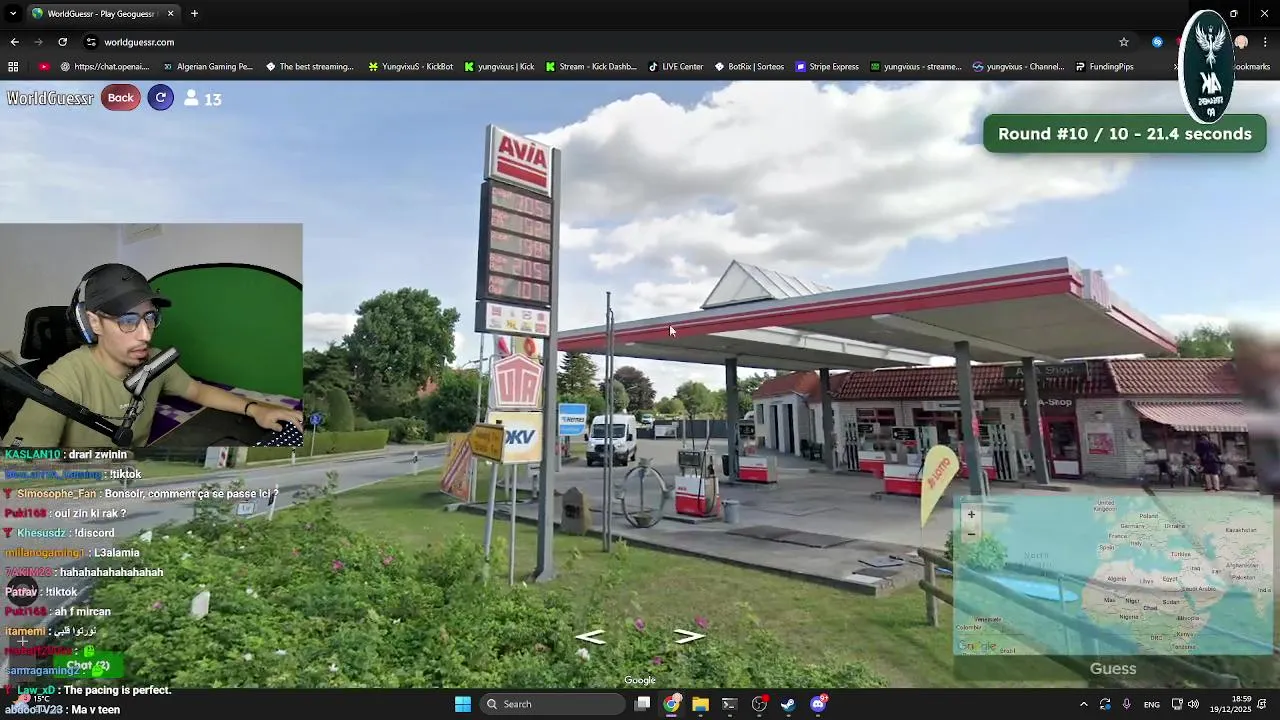Screen dimensions: 1280x720
Task: Open the Stripe Express bookmark
Action: (828, 67)
